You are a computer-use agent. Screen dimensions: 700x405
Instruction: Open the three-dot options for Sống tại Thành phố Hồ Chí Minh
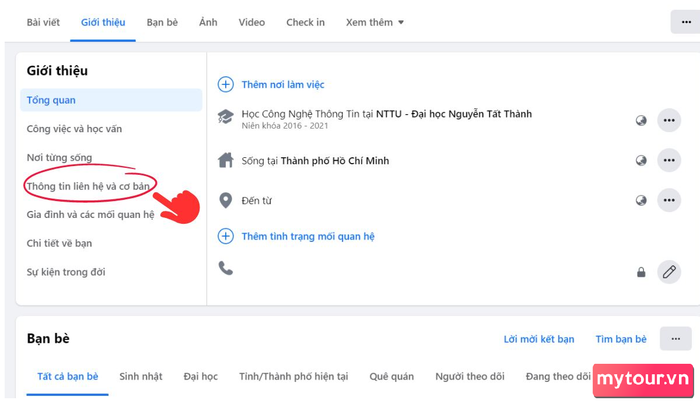[669, 160]
